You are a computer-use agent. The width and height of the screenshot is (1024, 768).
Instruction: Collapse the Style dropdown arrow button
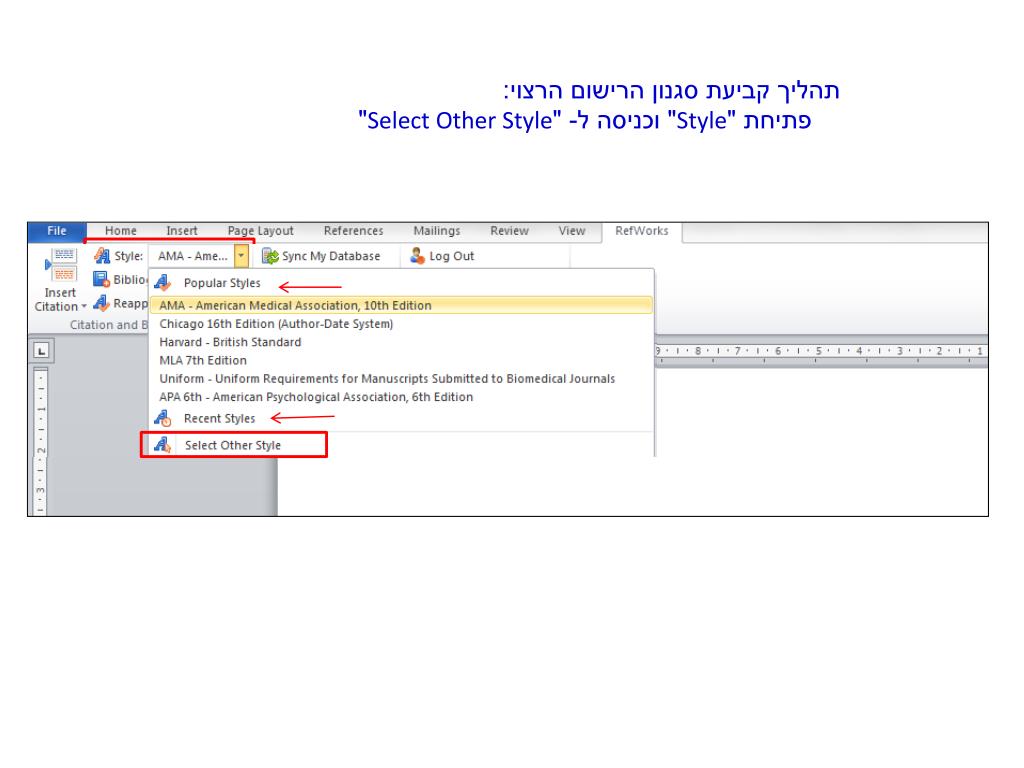242,256
